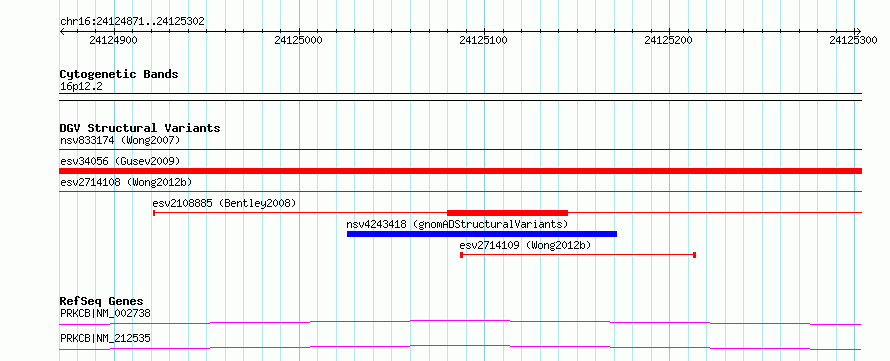Click the 24125100 ruler position label

484,40
